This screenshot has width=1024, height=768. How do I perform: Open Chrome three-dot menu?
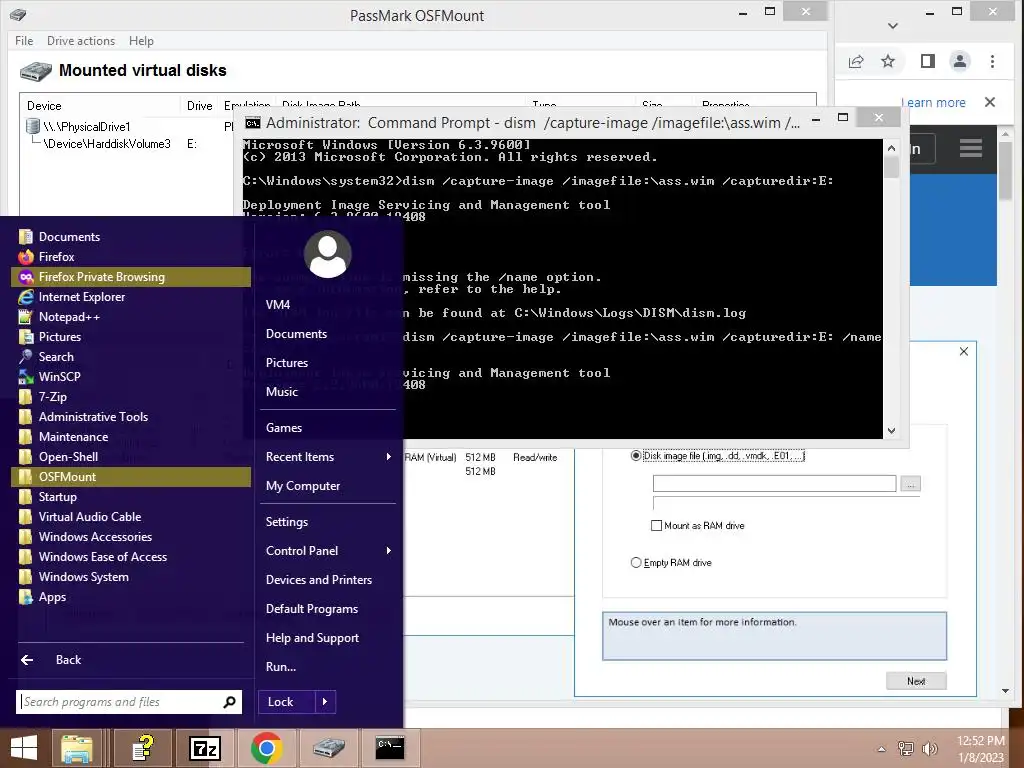pos(992,61)
